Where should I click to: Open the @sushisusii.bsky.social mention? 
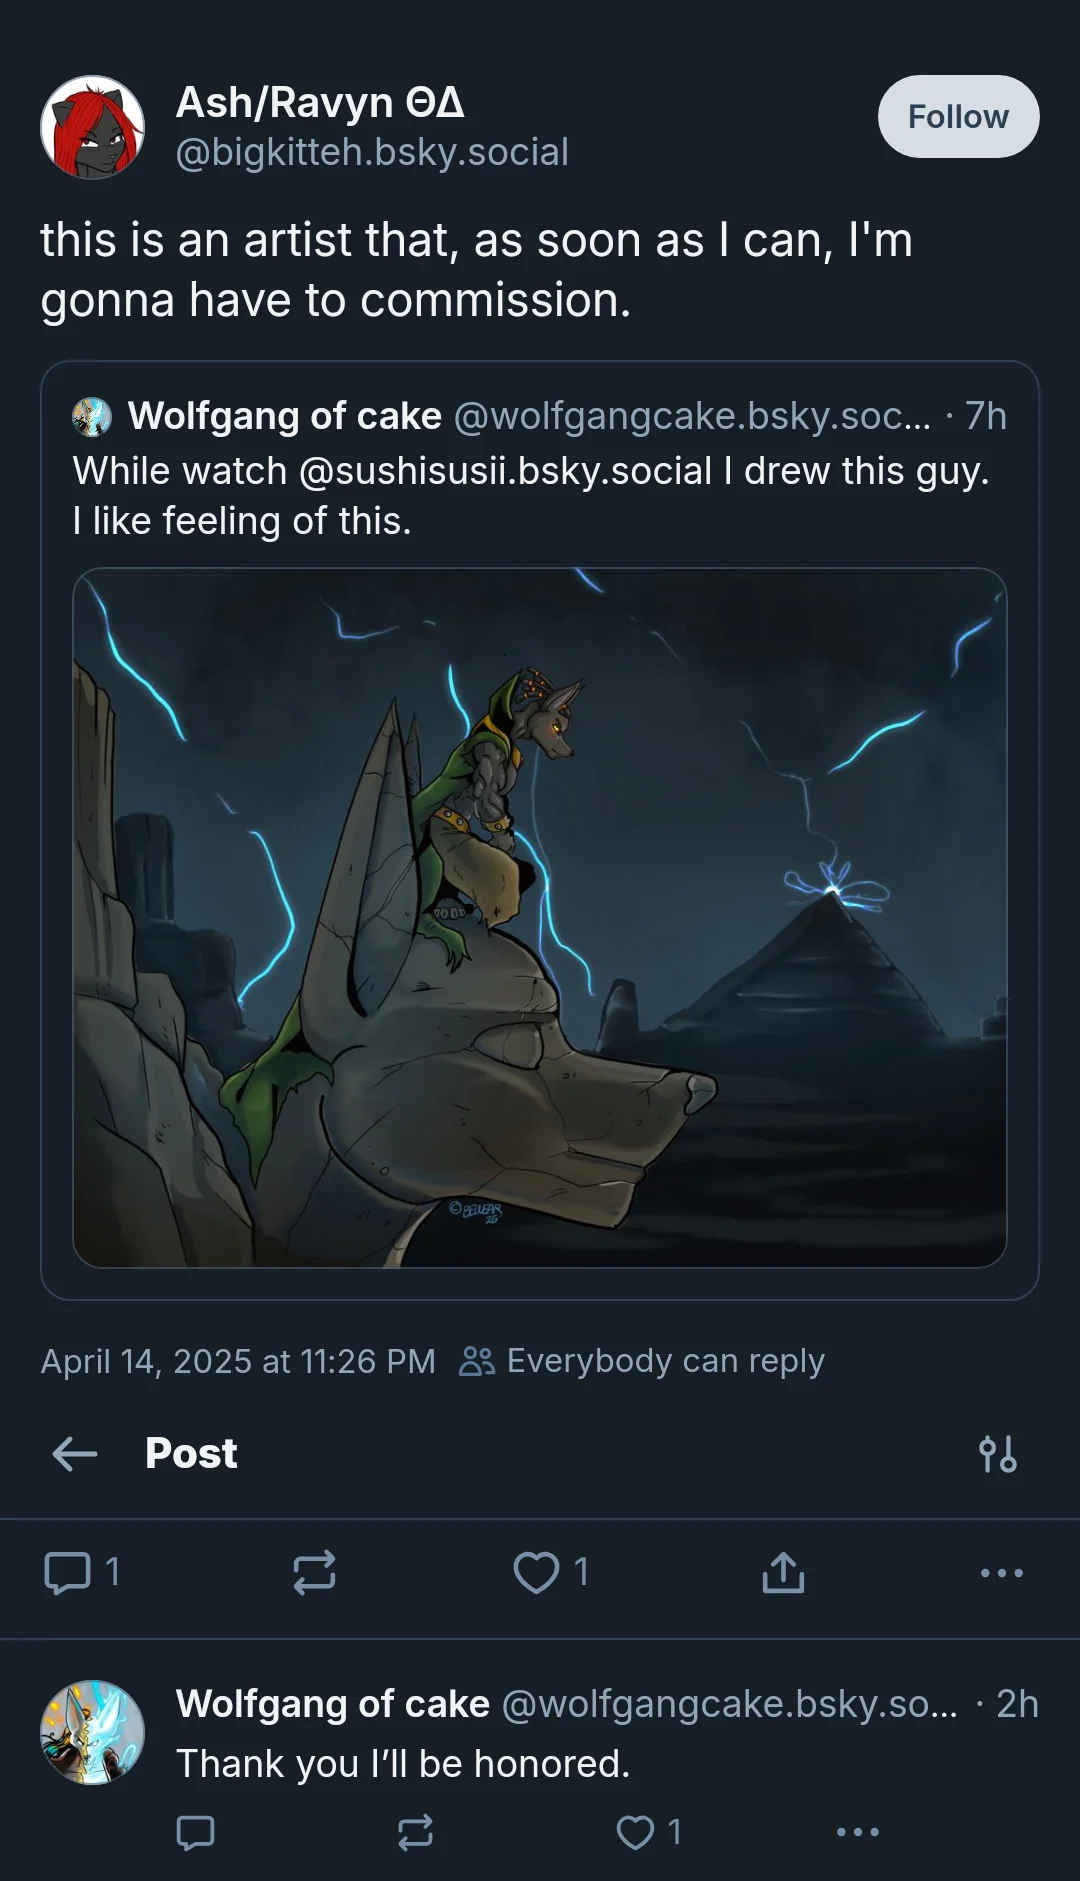[x=506, y=471]
